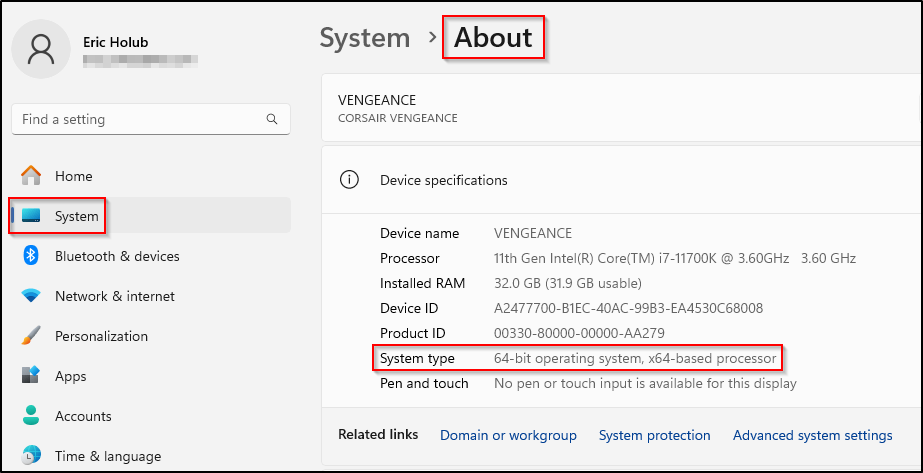Click the System type row value
The height and width of the screenshot is (473, 923).
pos(634,358)
